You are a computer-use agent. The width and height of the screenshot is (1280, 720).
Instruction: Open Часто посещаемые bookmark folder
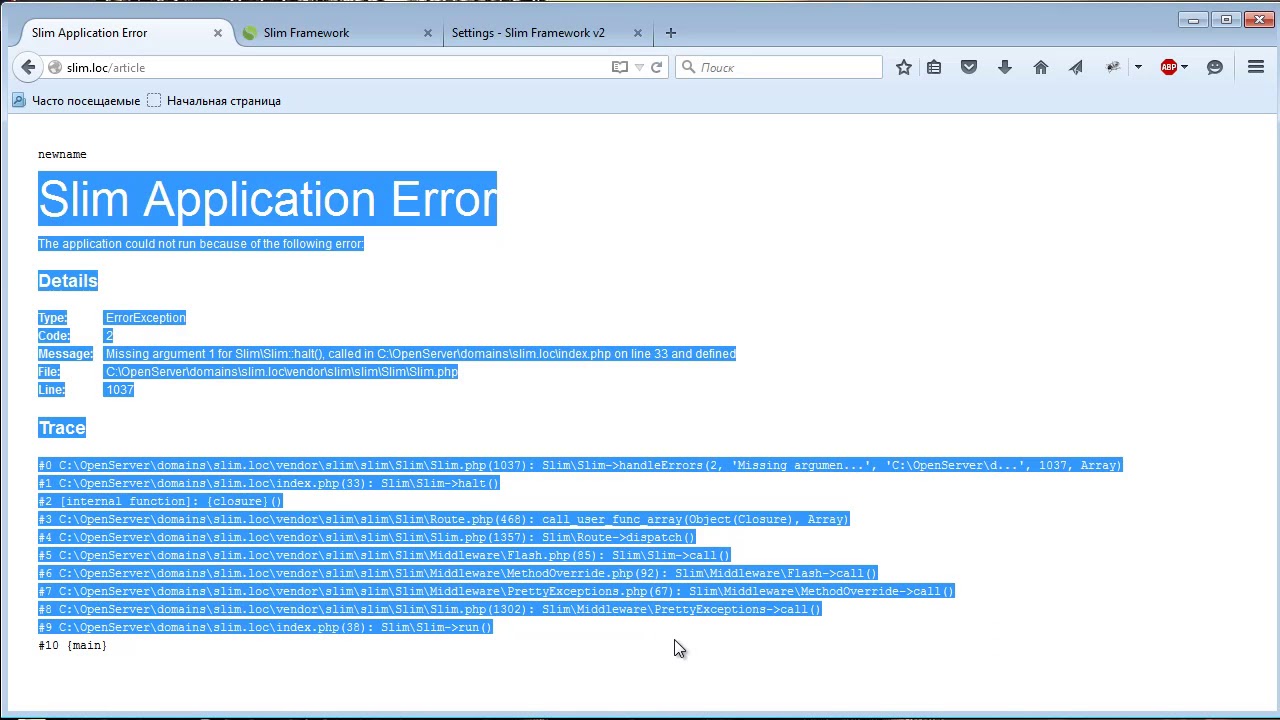point(76,101)
